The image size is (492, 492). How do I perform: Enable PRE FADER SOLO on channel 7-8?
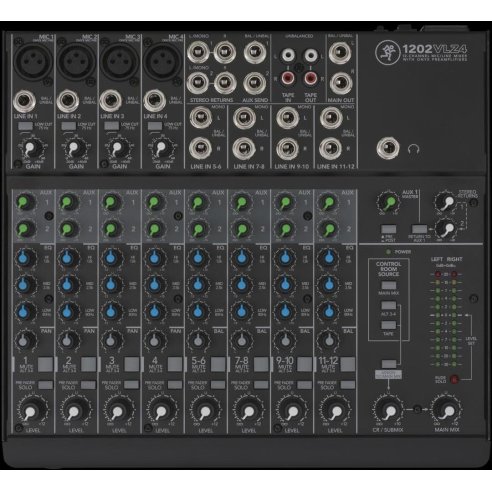[x=261, y=385]
